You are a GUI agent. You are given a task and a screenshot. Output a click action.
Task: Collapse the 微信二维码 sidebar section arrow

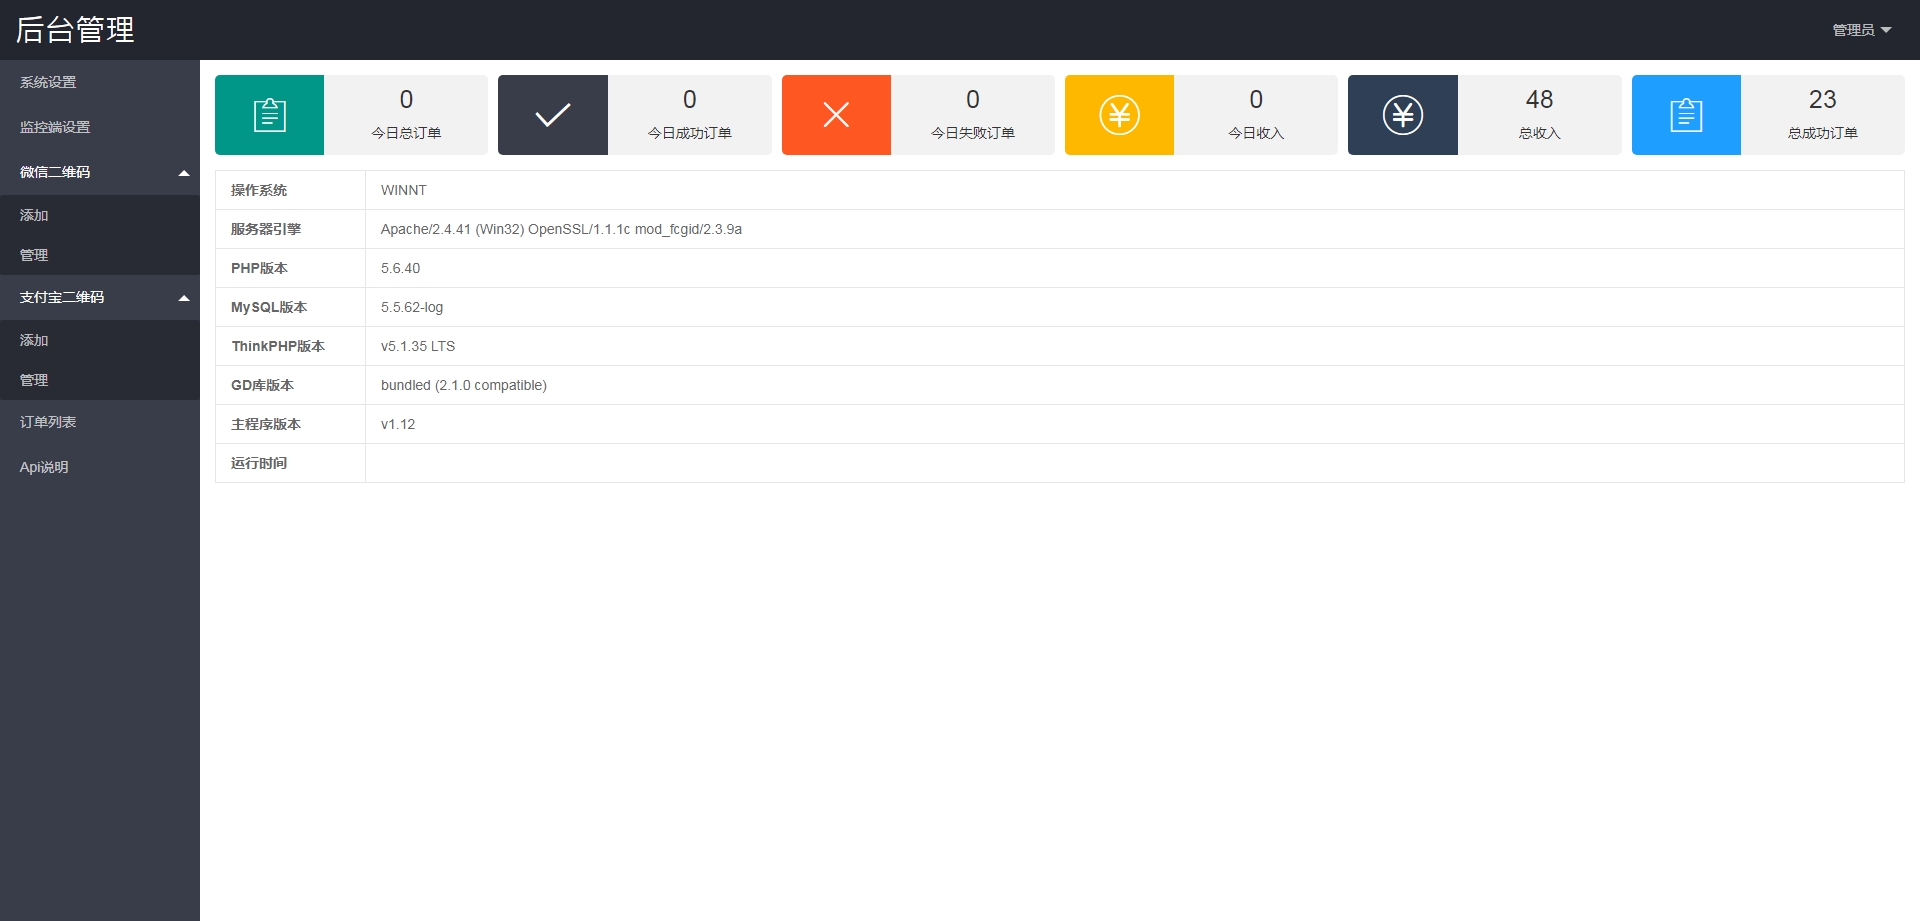[x=184, y=173]
